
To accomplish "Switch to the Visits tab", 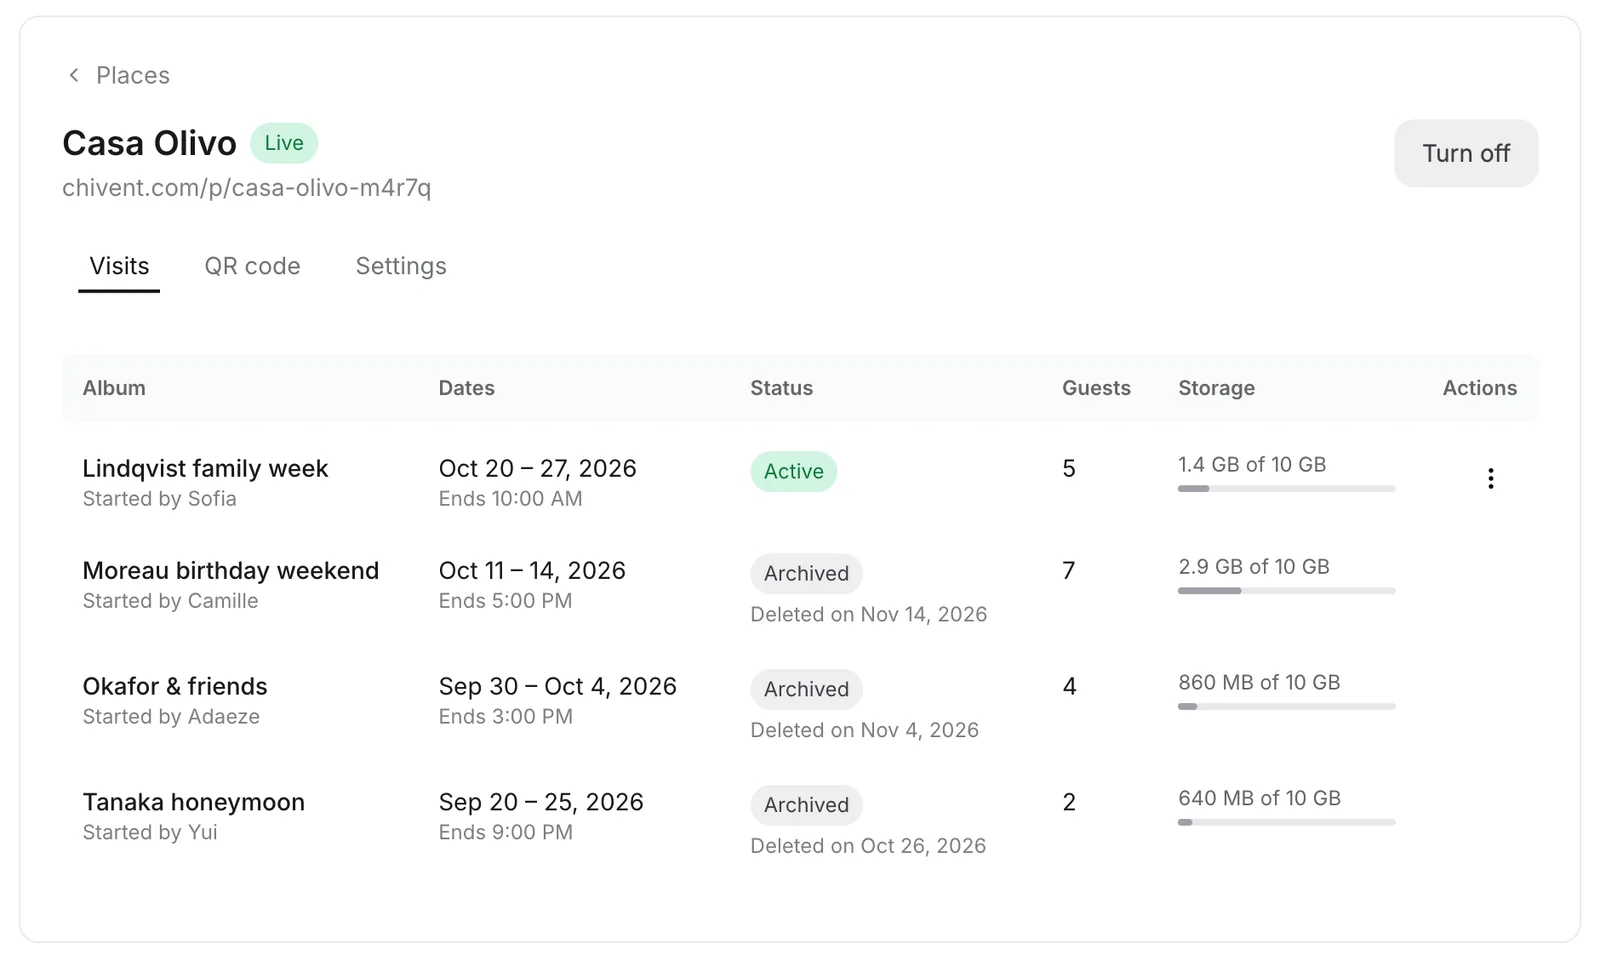I will pyautogui.click(x=119, y=266).
